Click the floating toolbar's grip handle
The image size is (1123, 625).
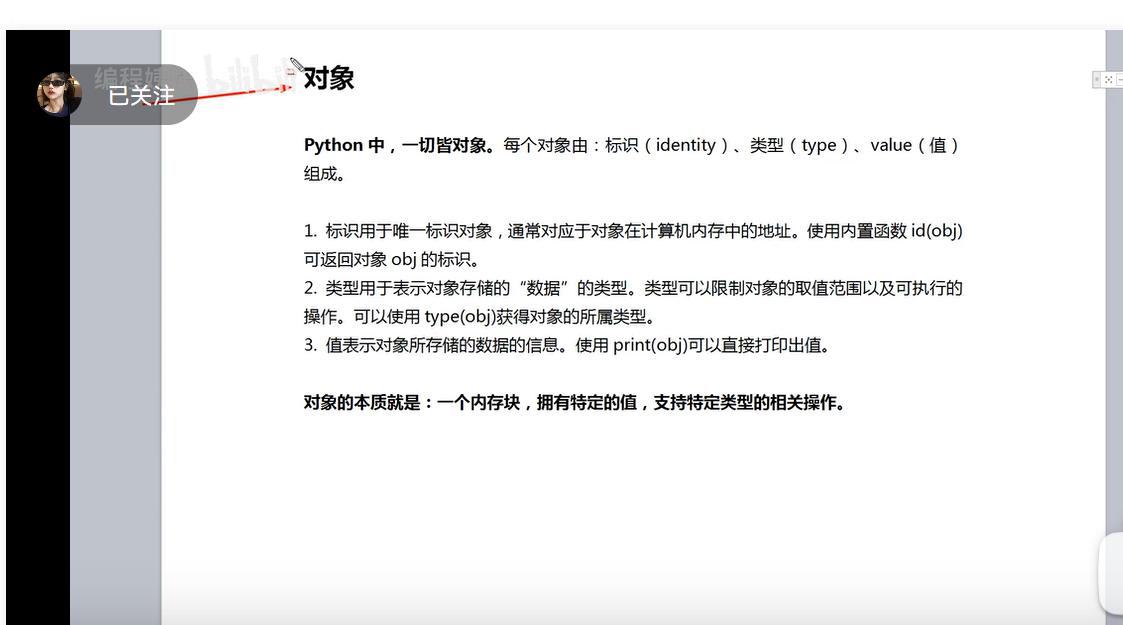point(1097,79)
